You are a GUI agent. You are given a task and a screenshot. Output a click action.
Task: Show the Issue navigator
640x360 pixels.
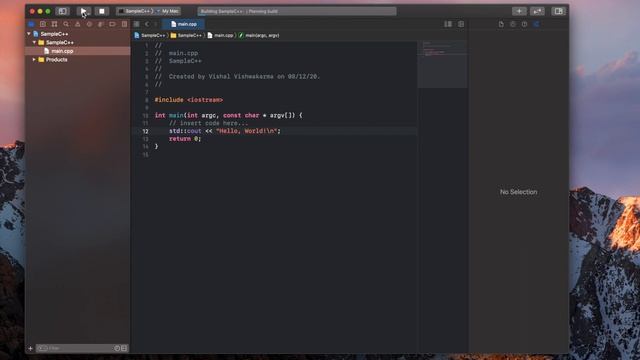pos(78,24)
